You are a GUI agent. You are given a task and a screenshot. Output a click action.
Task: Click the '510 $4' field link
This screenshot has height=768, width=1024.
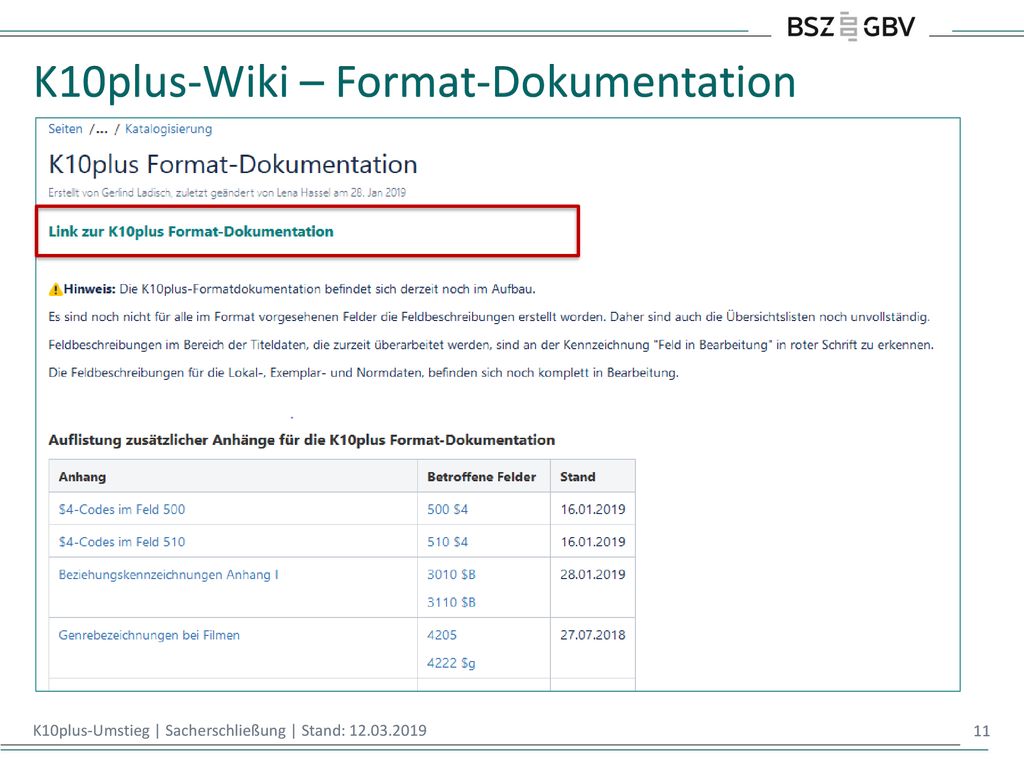tap(447, 542)
